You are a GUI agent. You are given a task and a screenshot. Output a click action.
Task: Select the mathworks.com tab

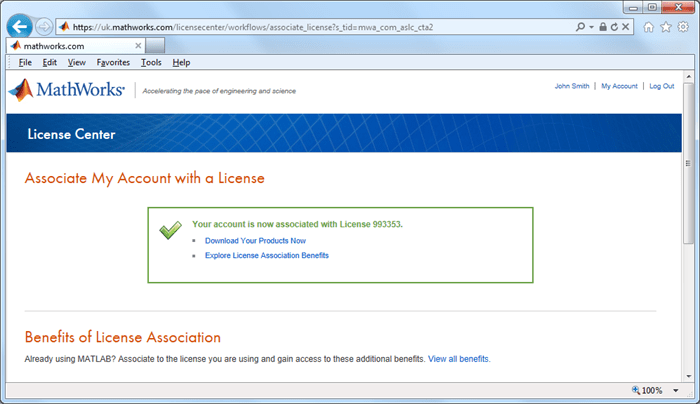pos(75,46)
